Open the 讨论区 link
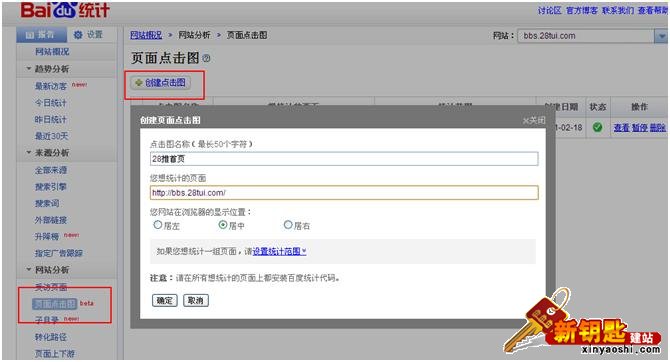 [550, 10]
